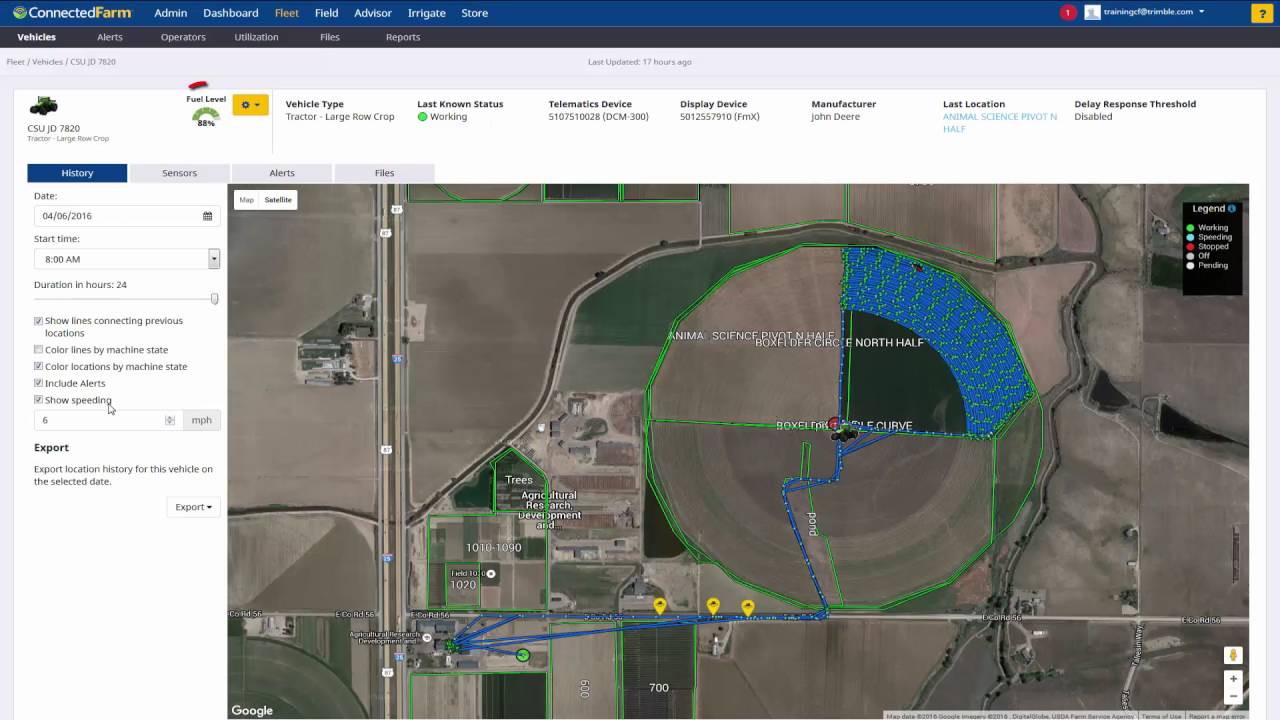Viewport: 1280px width, 720px height.
Task: Zoom out on the map
Action: [x=1233, y=696]
